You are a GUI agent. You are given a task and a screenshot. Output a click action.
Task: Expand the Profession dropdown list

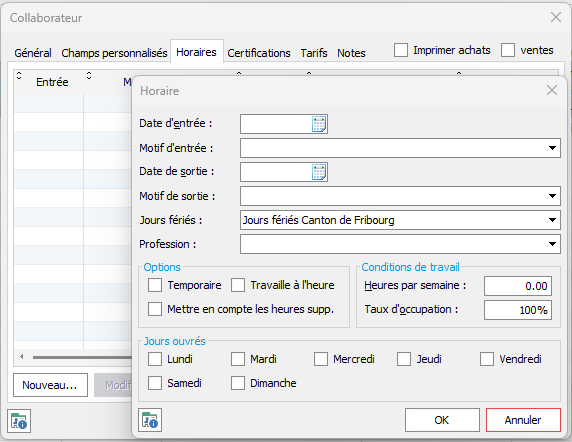coord(552,244)
